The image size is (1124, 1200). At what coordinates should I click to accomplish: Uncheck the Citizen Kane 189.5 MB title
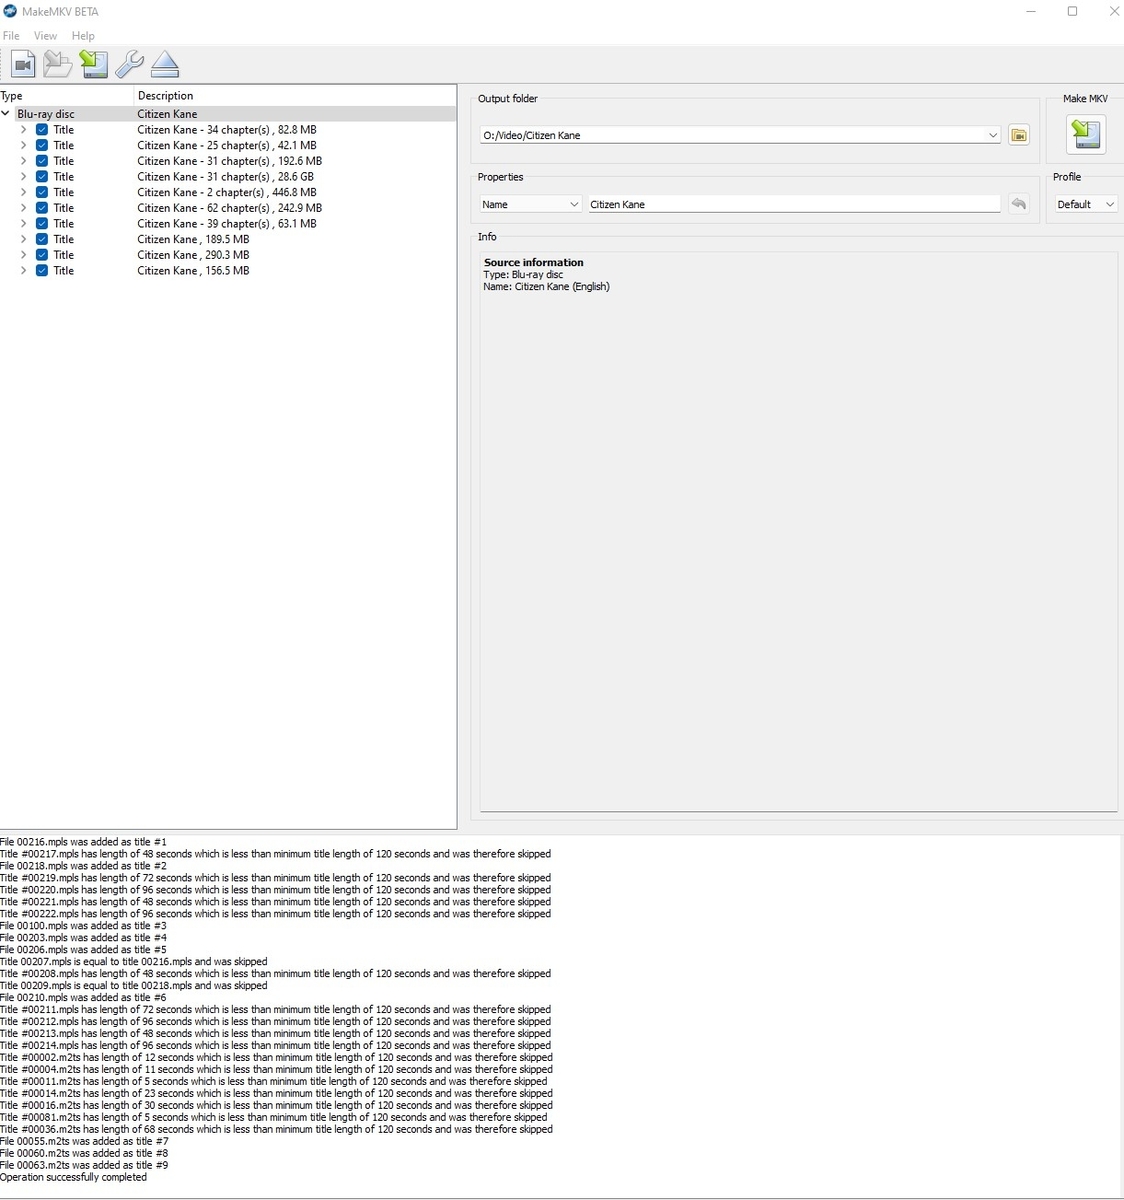coord(42,239)
